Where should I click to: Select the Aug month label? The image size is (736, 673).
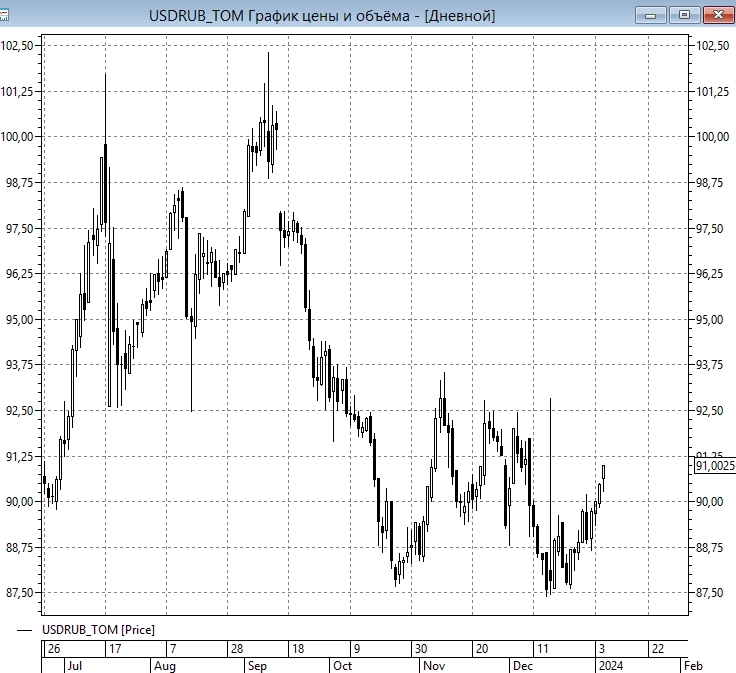tap(165, 665)
